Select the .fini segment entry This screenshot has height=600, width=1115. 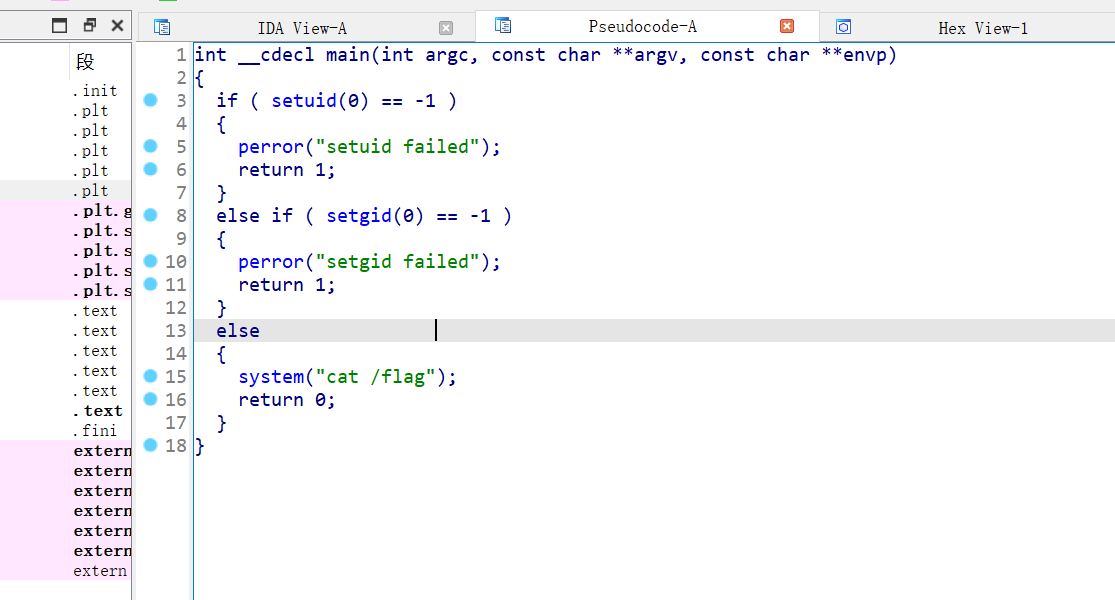(x=94, y=431)
